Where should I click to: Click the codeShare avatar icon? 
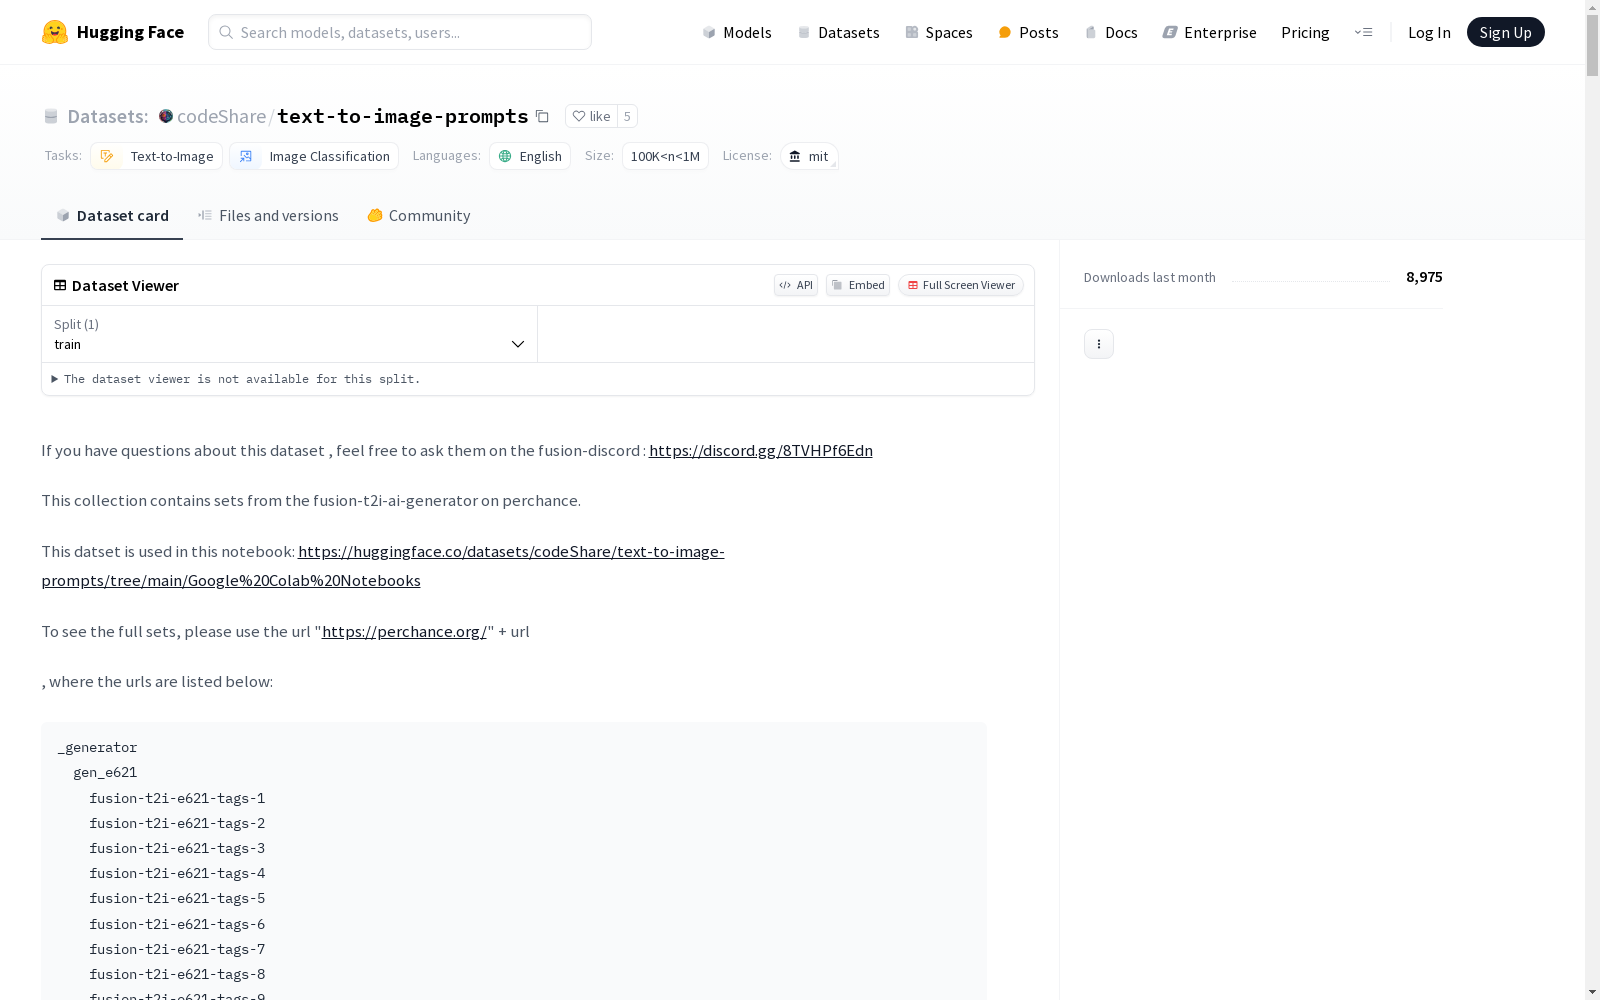click(166, 116)
